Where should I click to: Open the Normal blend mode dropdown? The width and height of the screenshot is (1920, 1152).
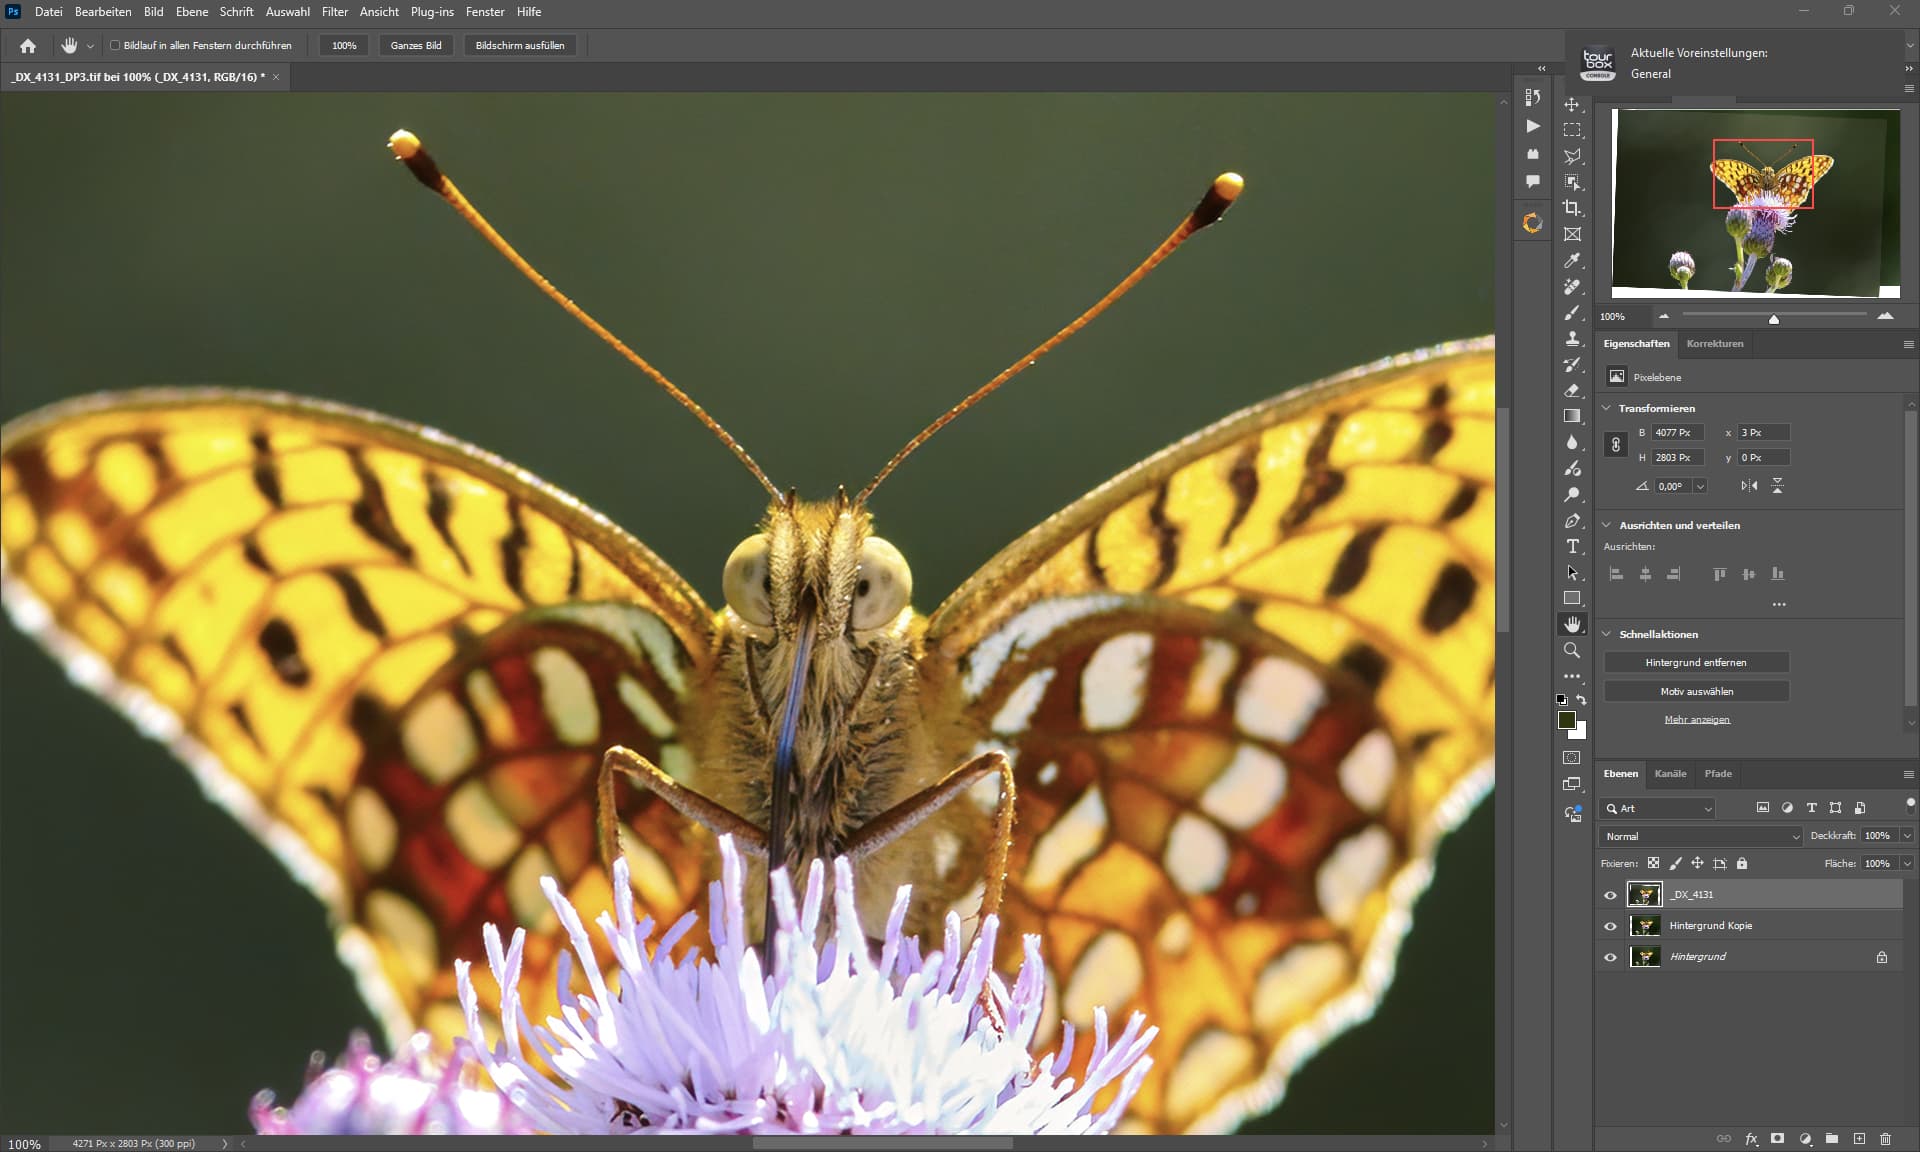1701,836
